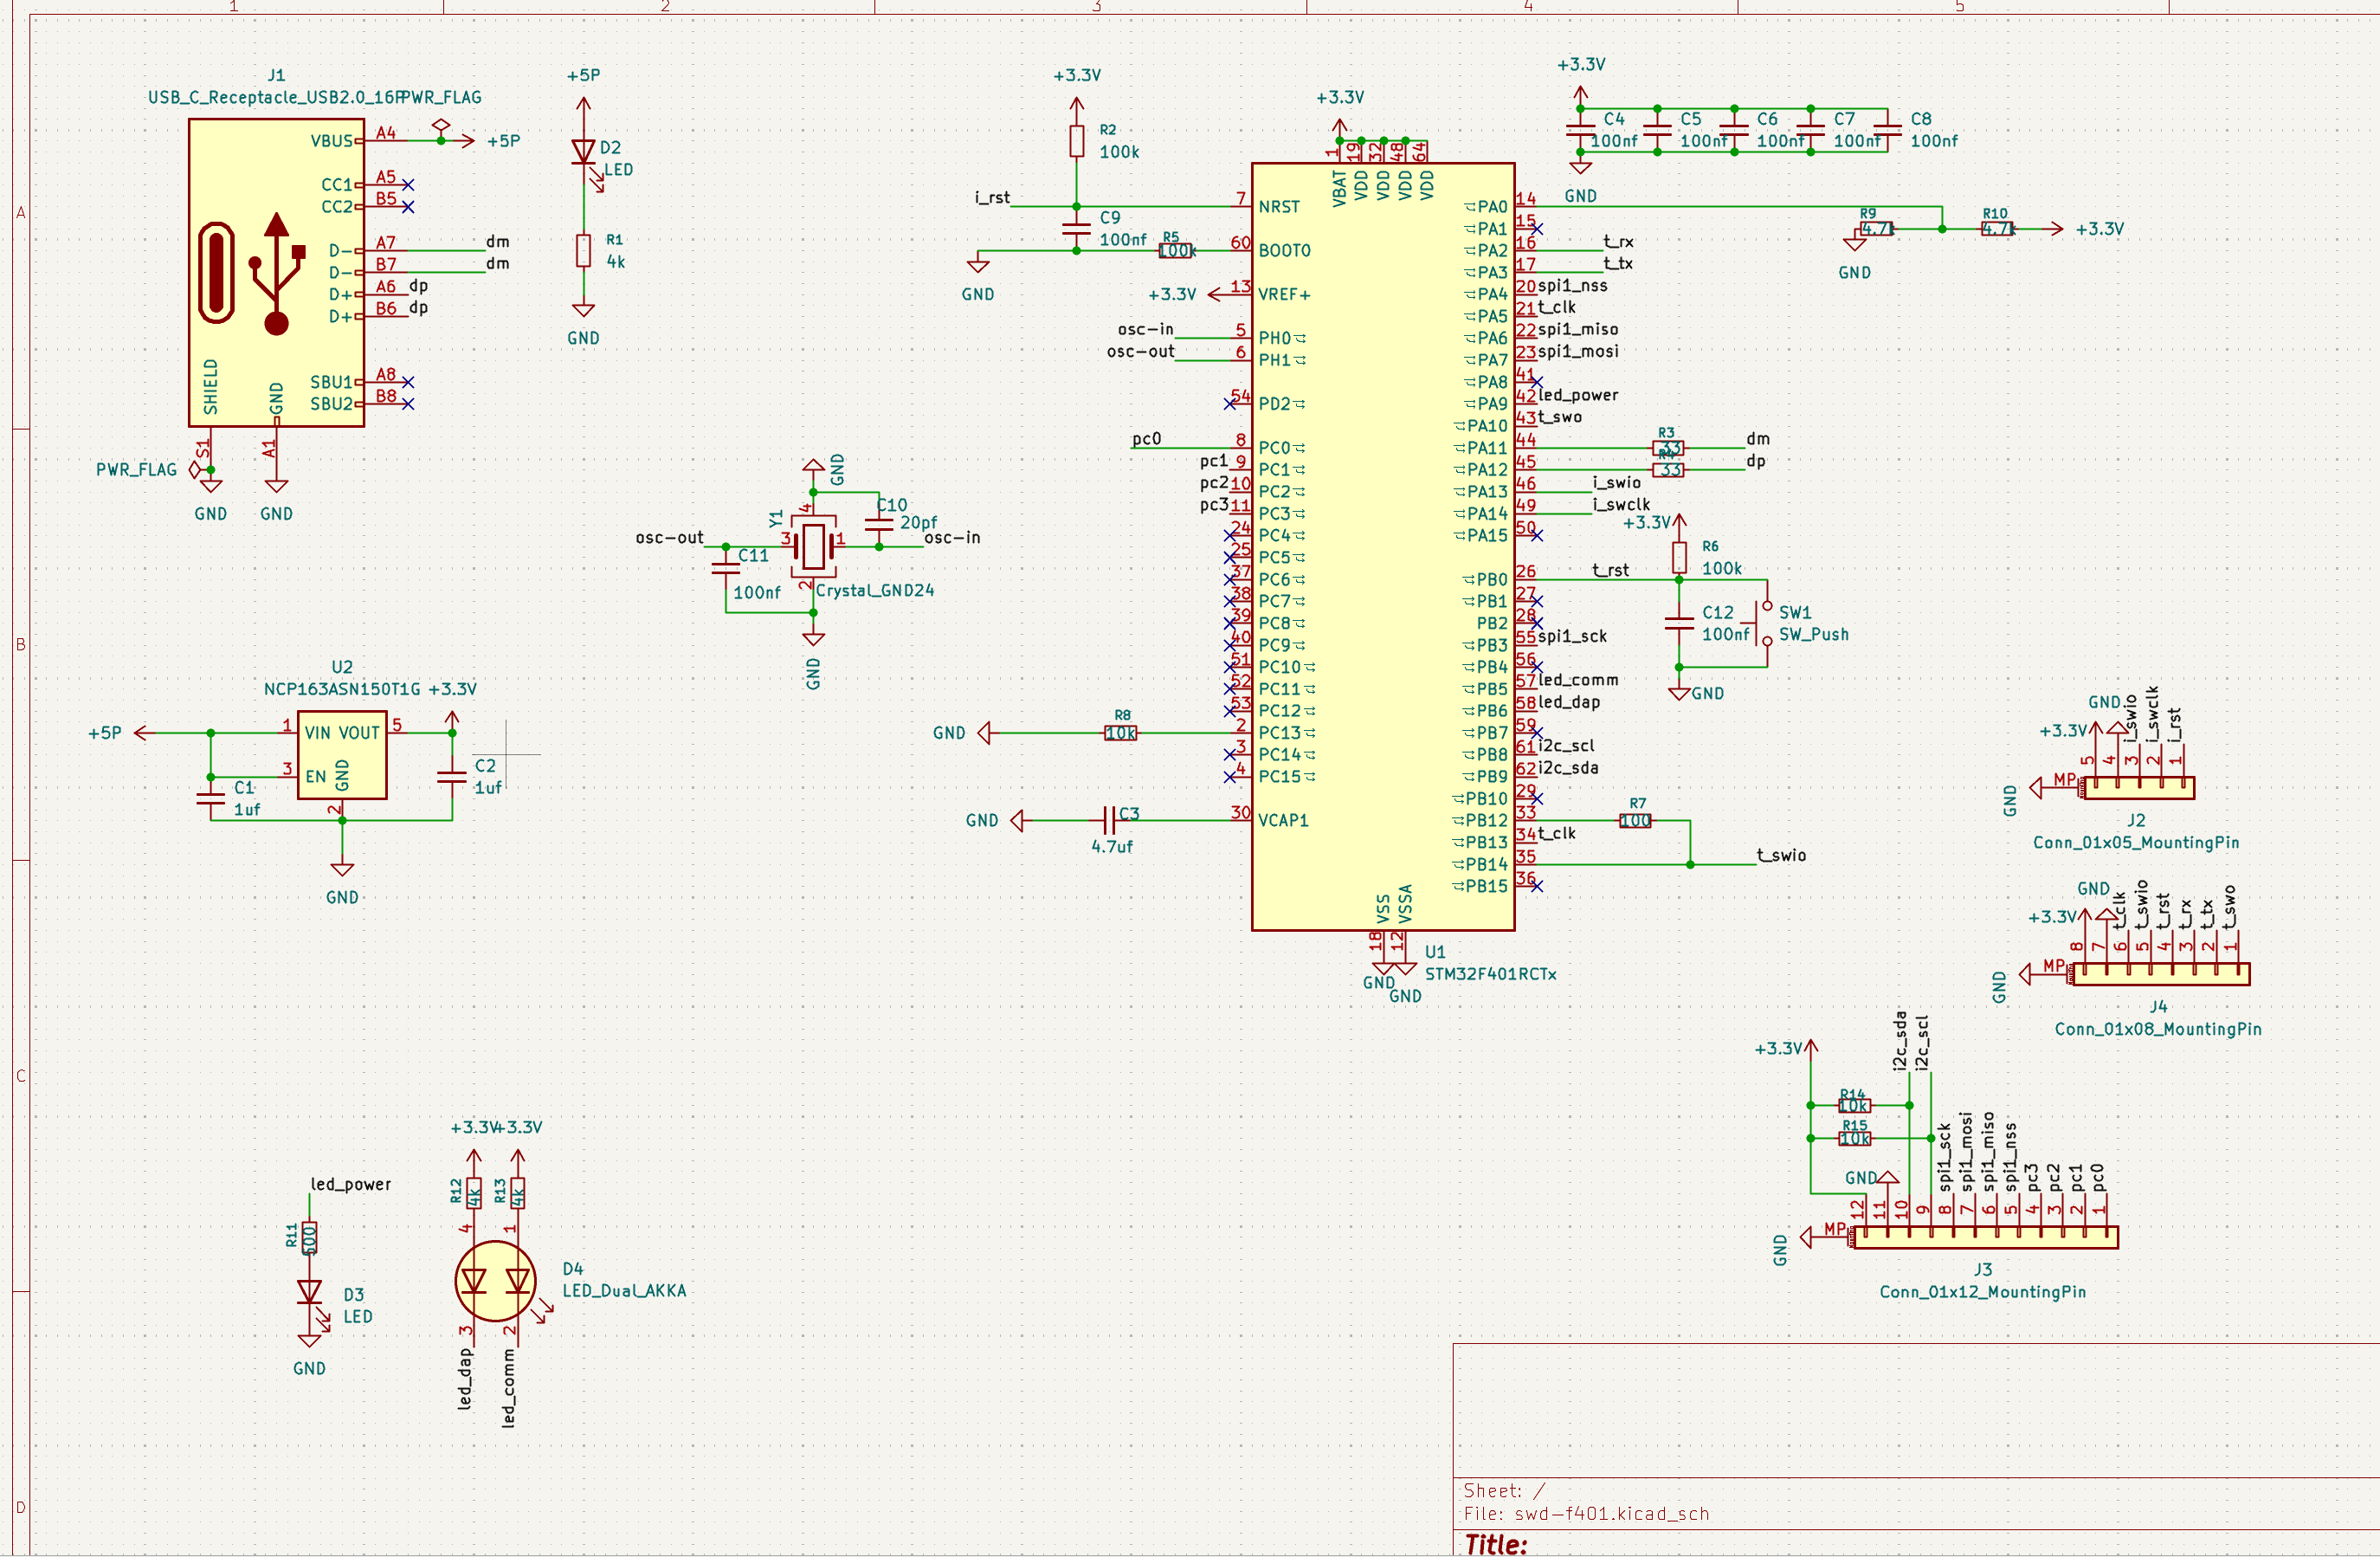The image size is (2380, 1557).
Task: Click the osc-out label near crystal
Action: [669, 538]
